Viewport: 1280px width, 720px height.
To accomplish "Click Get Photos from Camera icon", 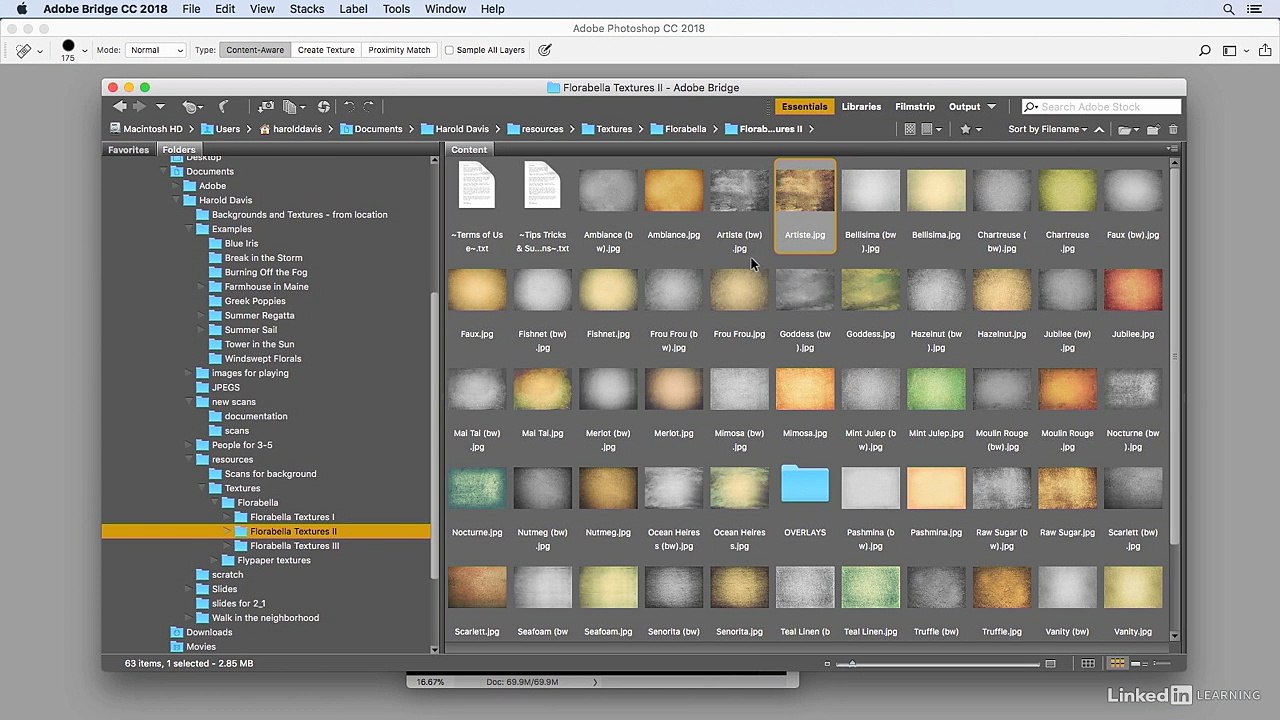I will pyautogui.click(x=266, y=107).
